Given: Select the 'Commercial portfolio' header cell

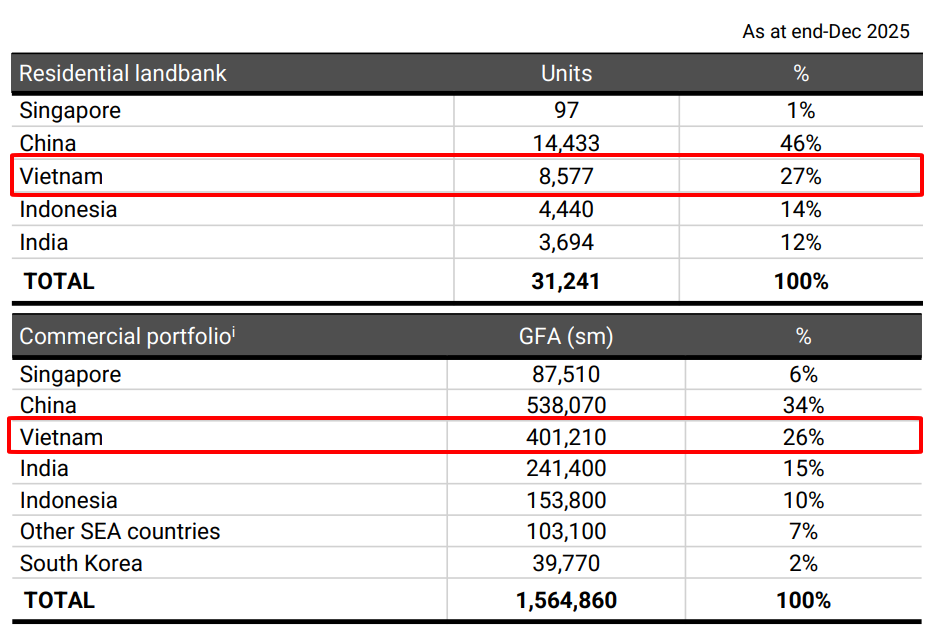Looking at the screenshot, I should [127, 336].
